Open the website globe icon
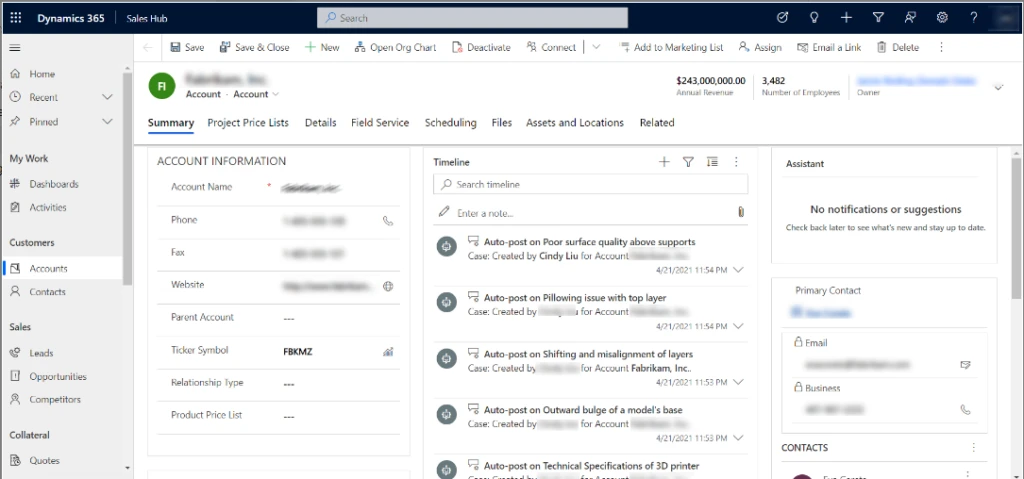 tap(388, 286)
